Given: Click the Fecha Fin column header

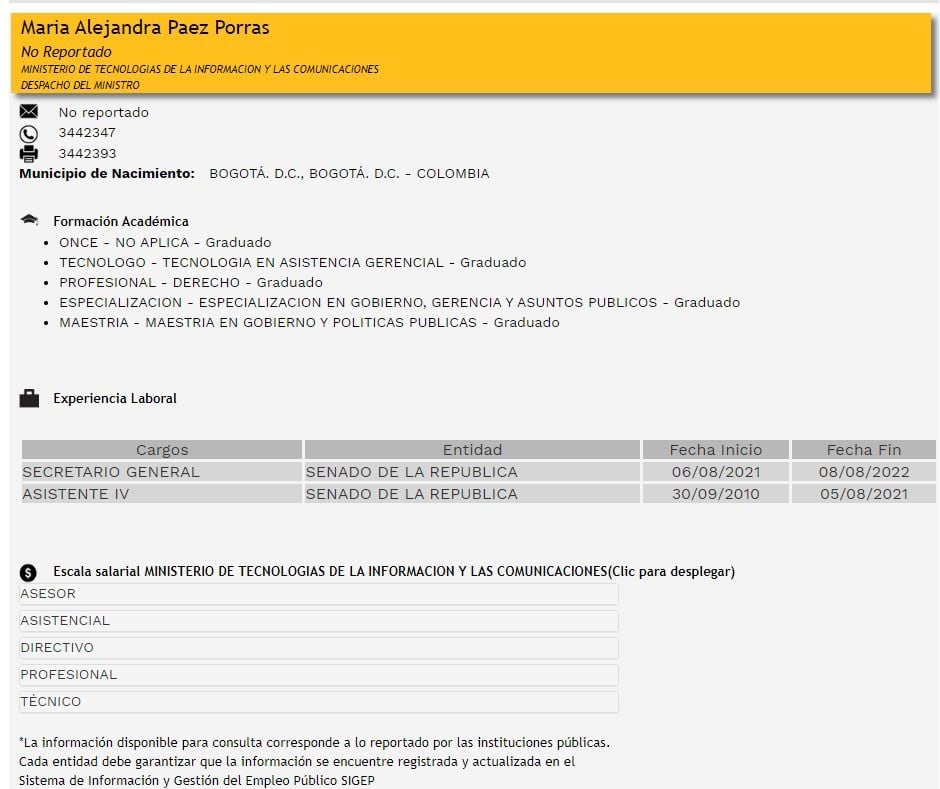Looking at the screenshot, I should tap(863, 450).
